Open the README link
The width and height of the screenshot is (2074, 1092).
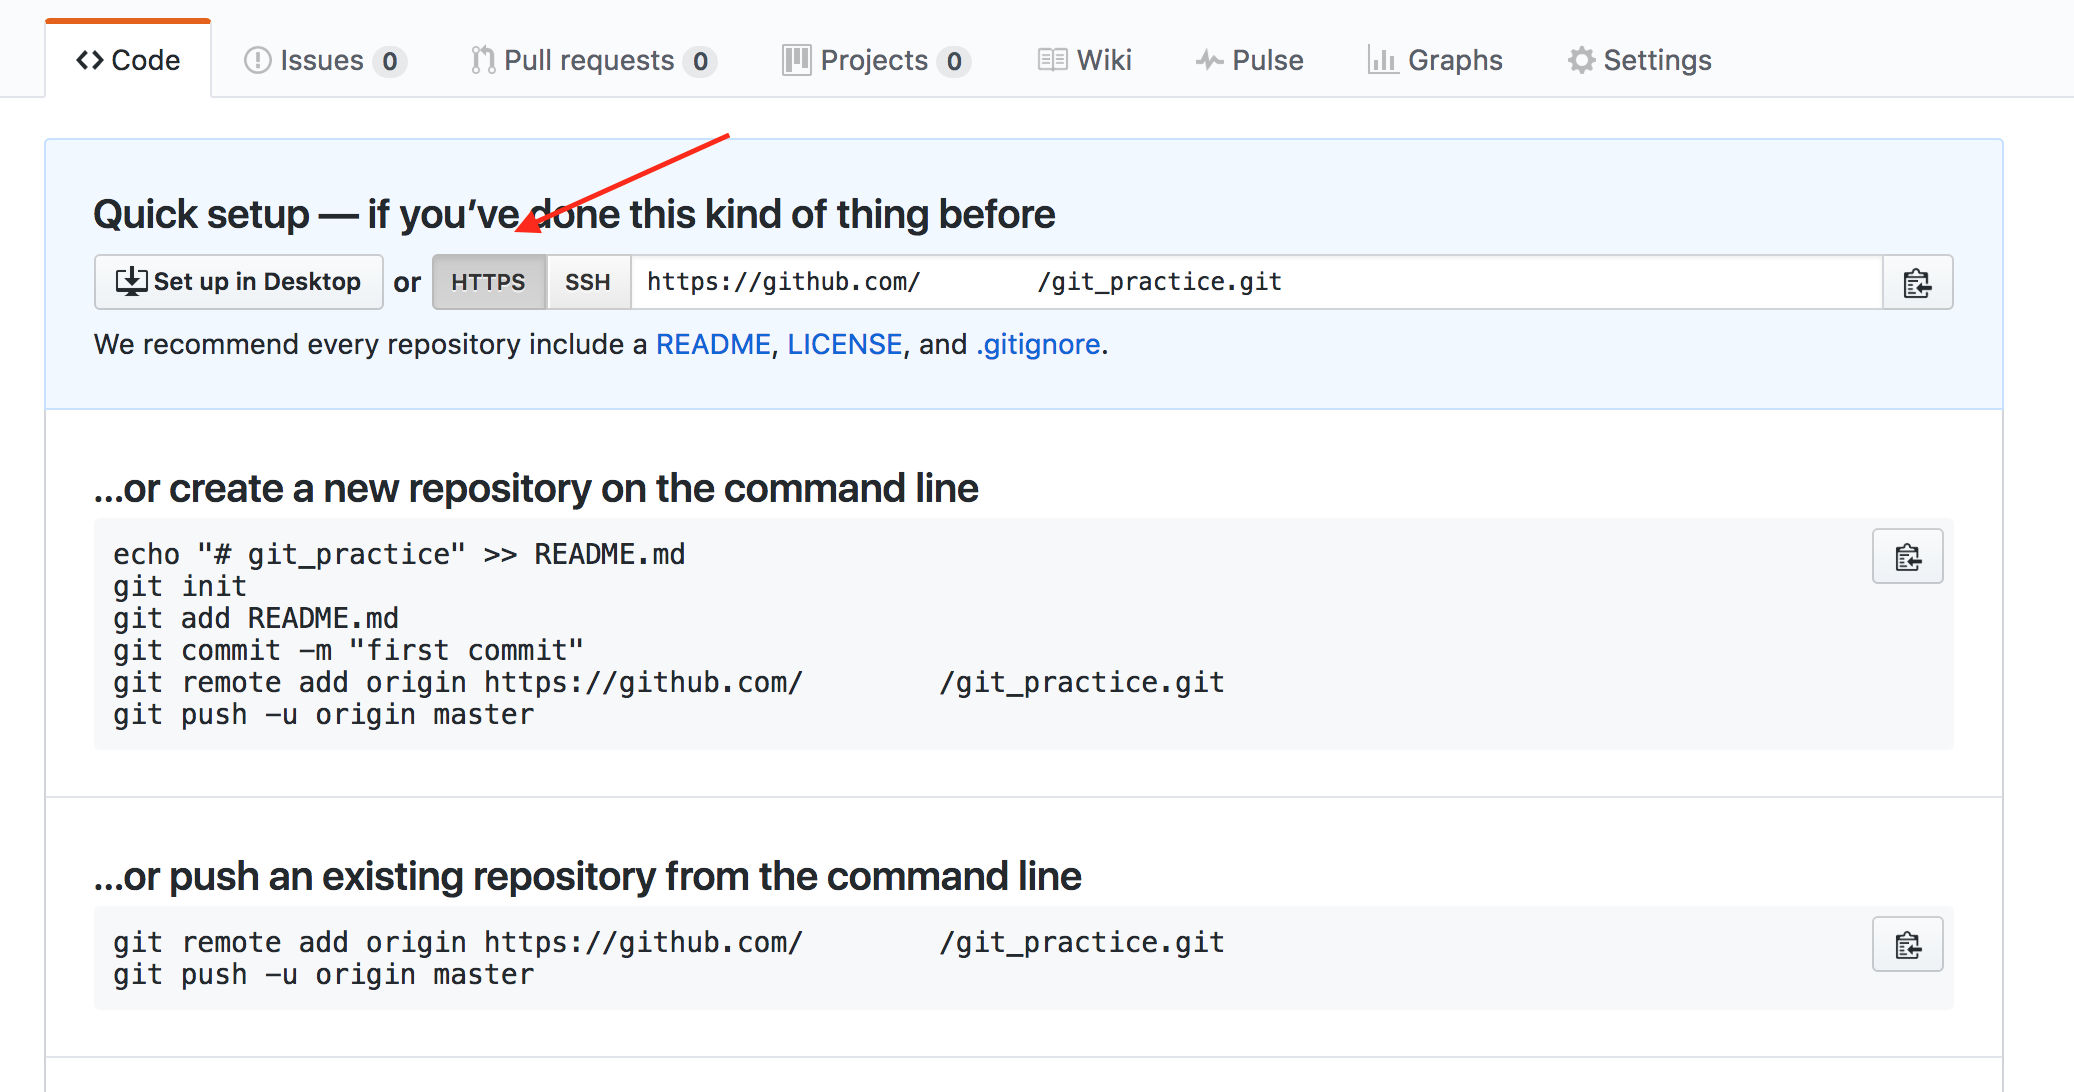pyautogui.click(x=712, y=344)
